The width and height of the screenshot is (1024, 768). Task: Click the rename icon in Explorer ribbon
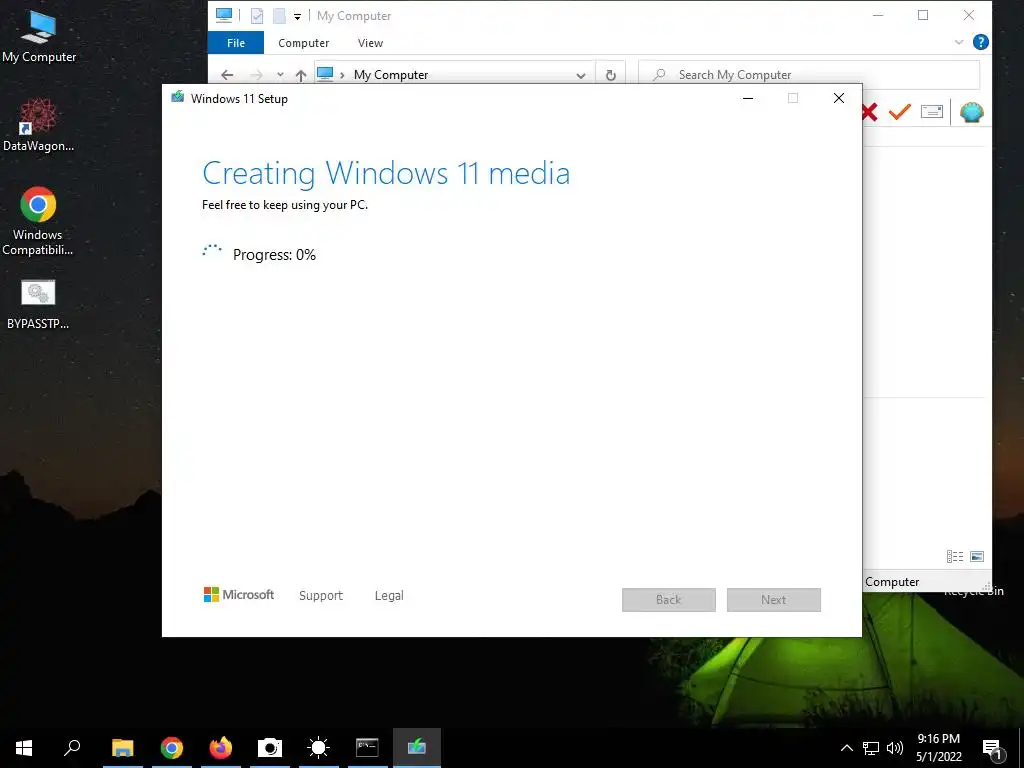932,112
